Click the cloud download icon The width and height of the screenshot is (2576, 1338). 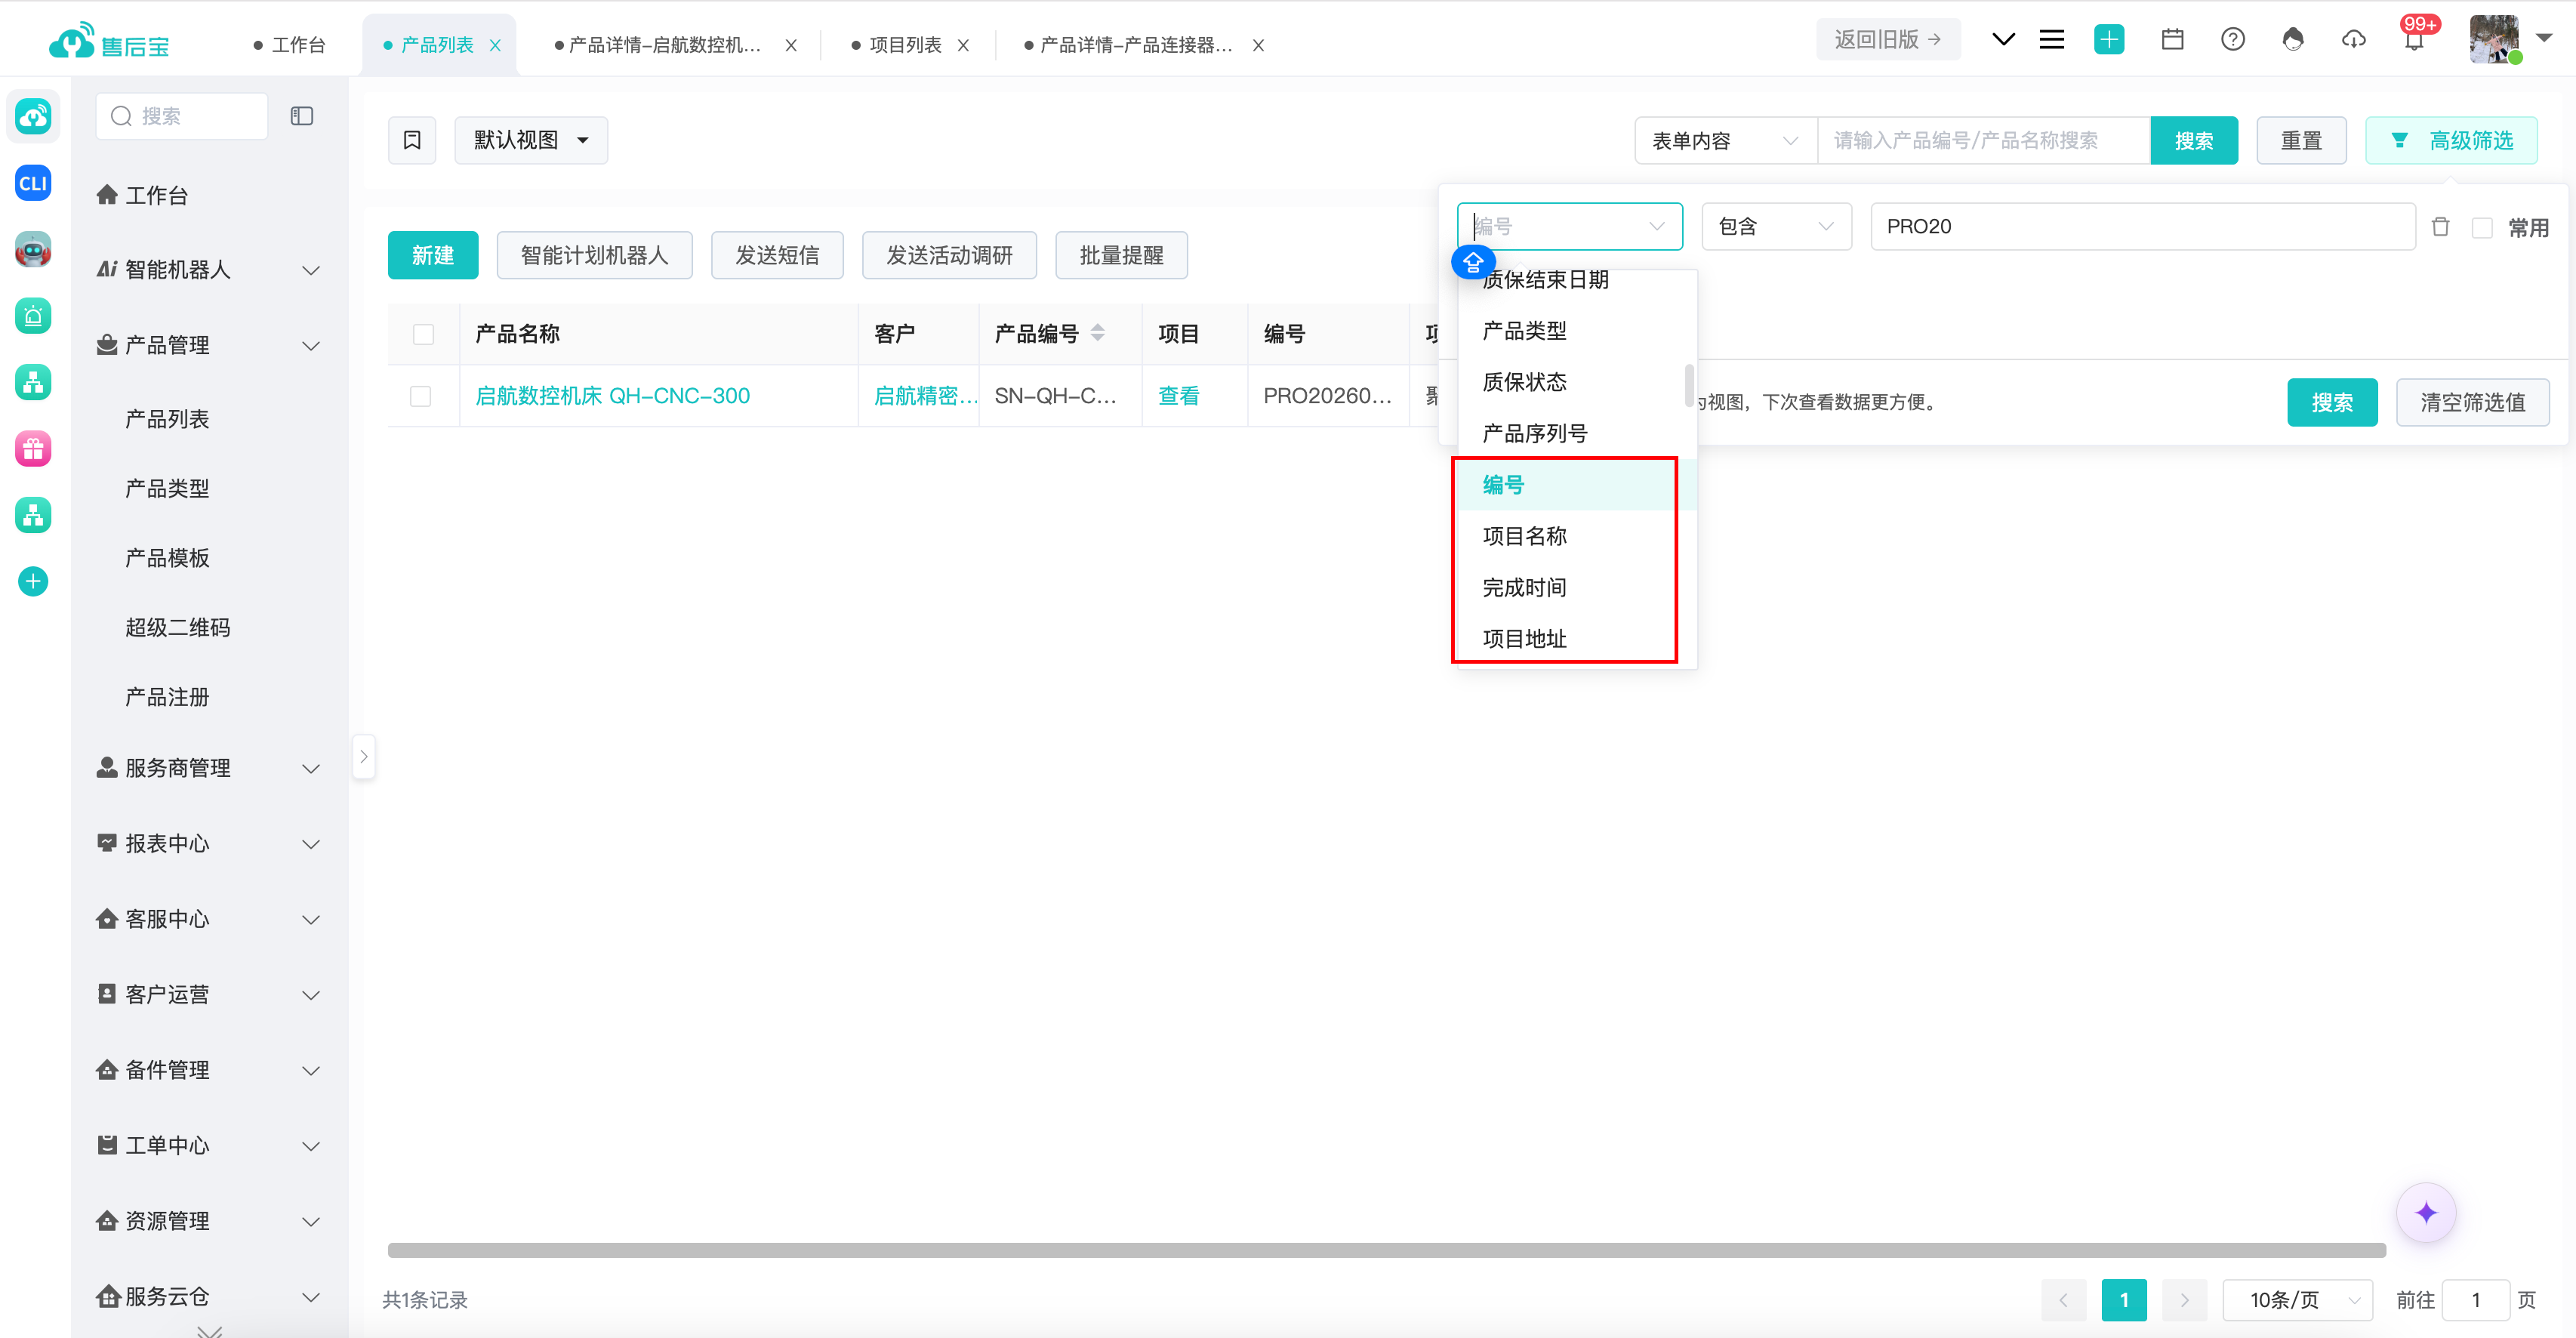point(2354,40)
